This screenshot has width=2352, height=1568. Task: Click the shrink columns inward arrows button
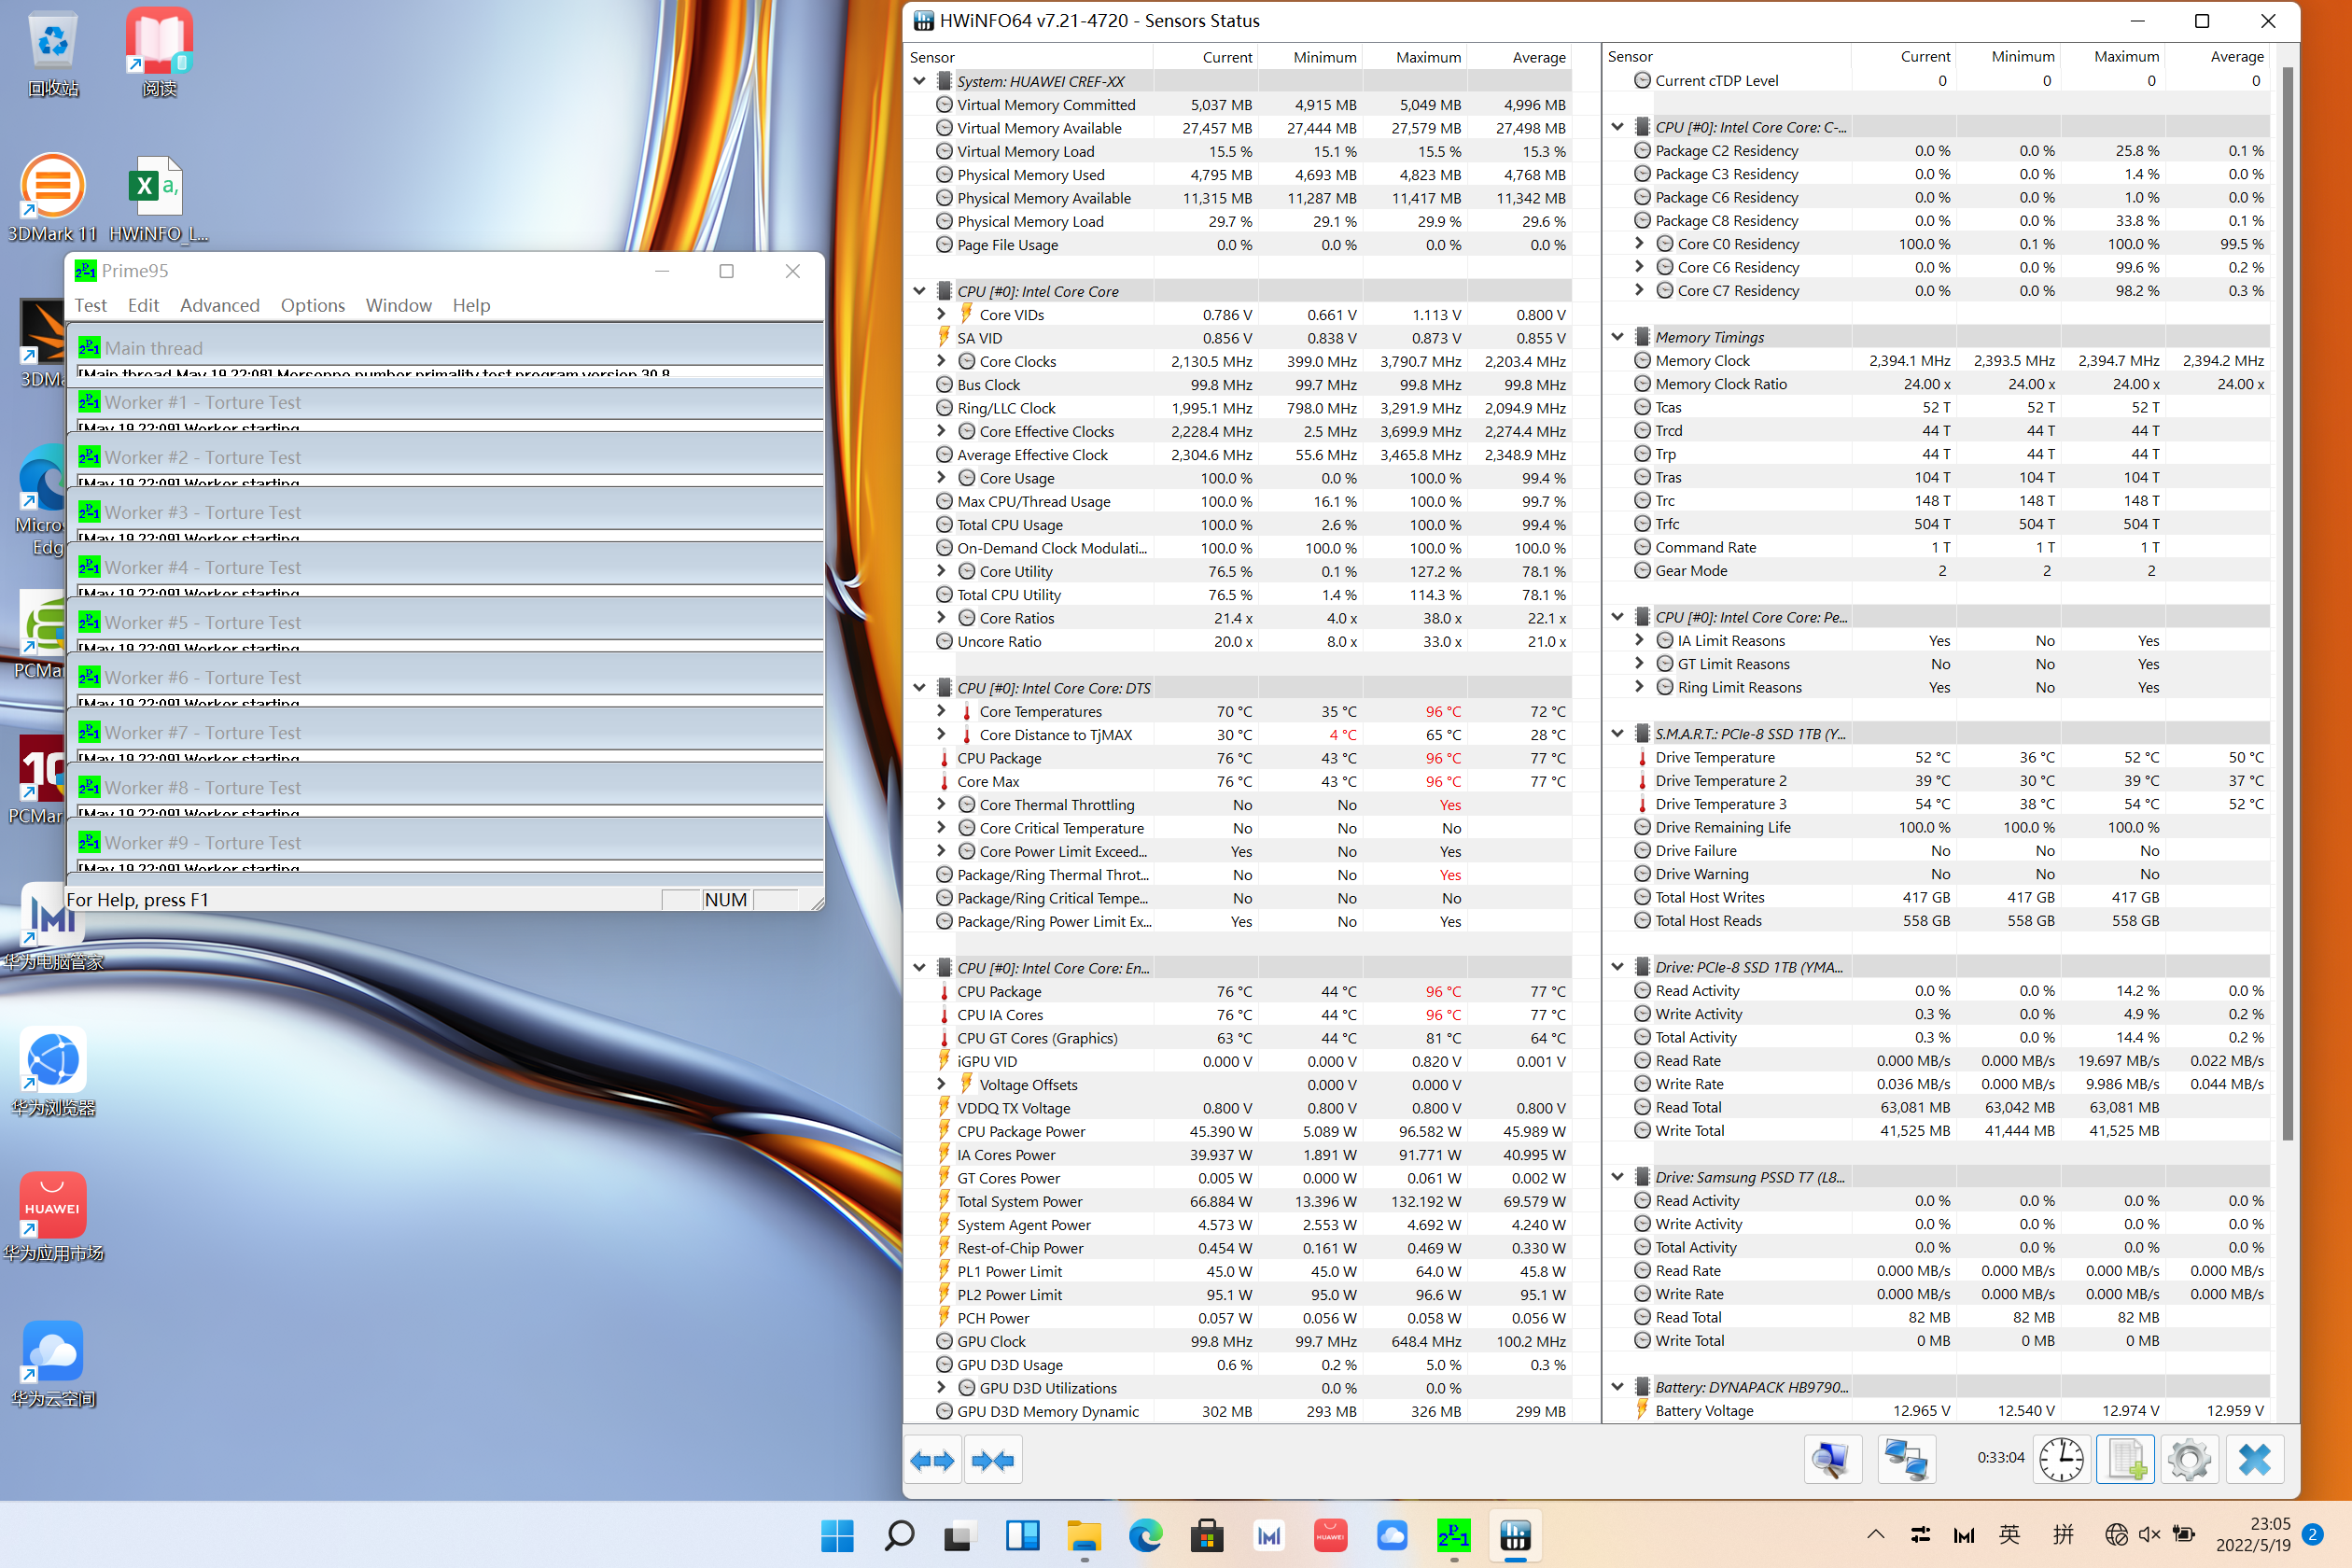click(x=992, y=1461)
